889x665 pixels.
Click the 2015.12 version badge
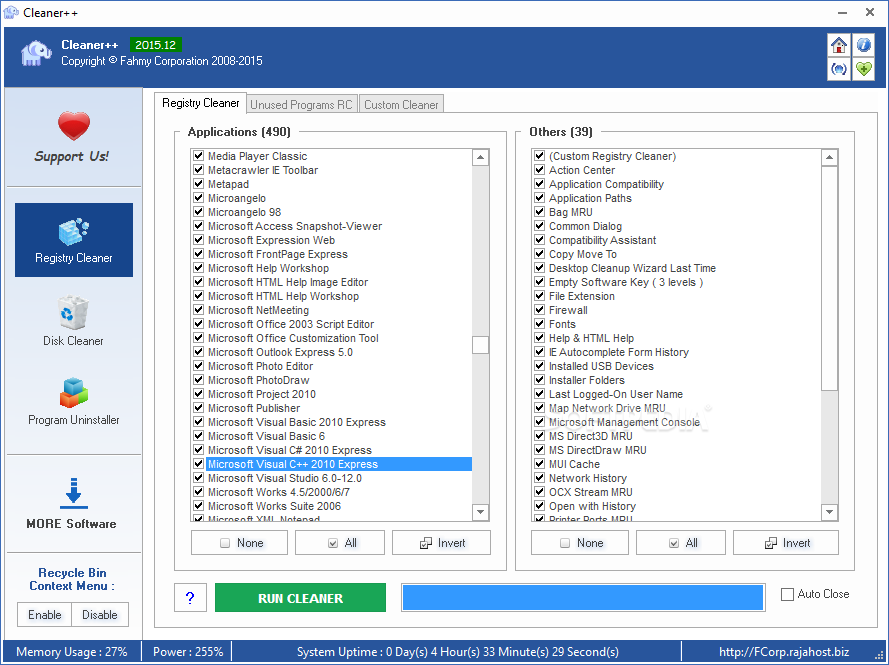coord(155,45)
